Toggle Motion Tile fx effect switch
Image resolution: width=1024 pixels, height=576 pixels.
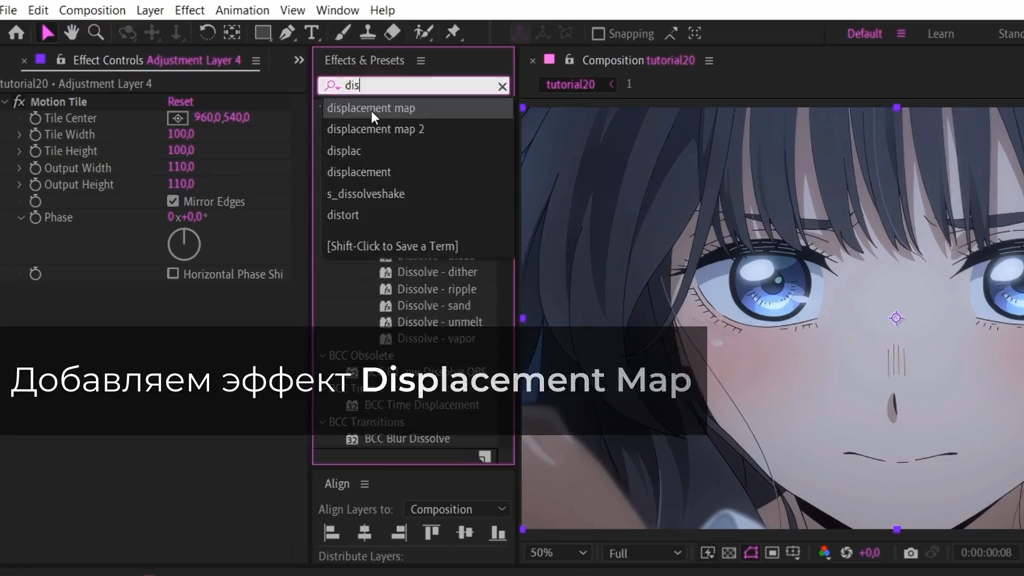pos(19,102)
